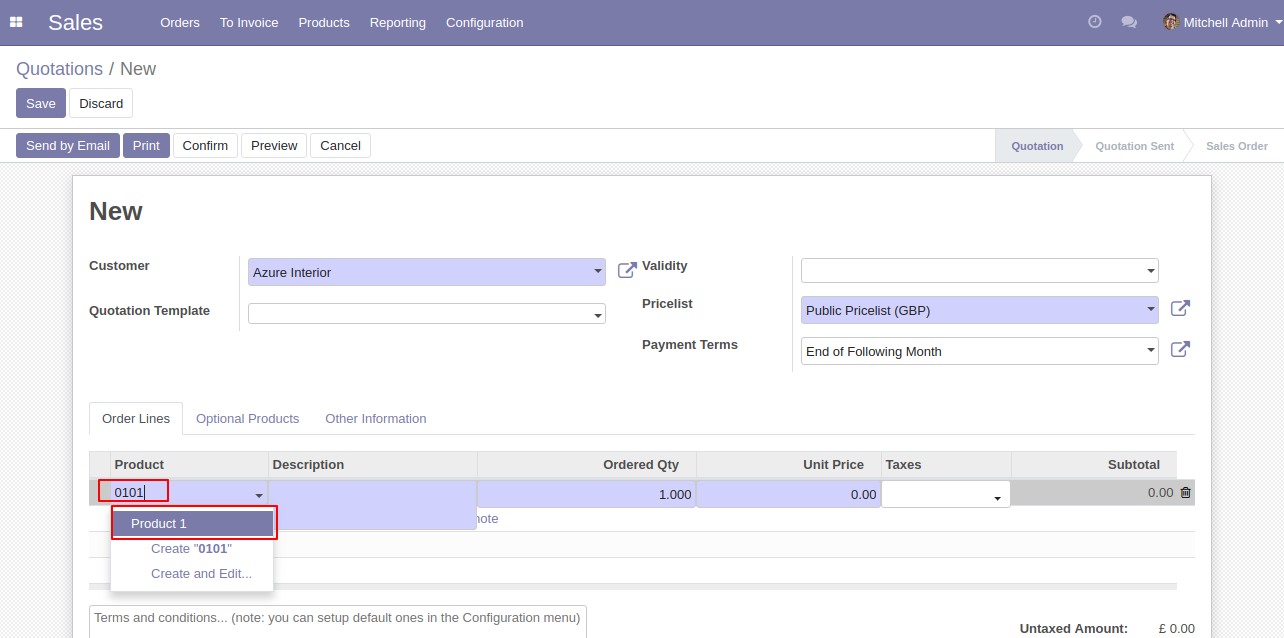The image size is (1284, 638).
Task: Click the Subtotal column header
Action: [x=1094, y=465]
